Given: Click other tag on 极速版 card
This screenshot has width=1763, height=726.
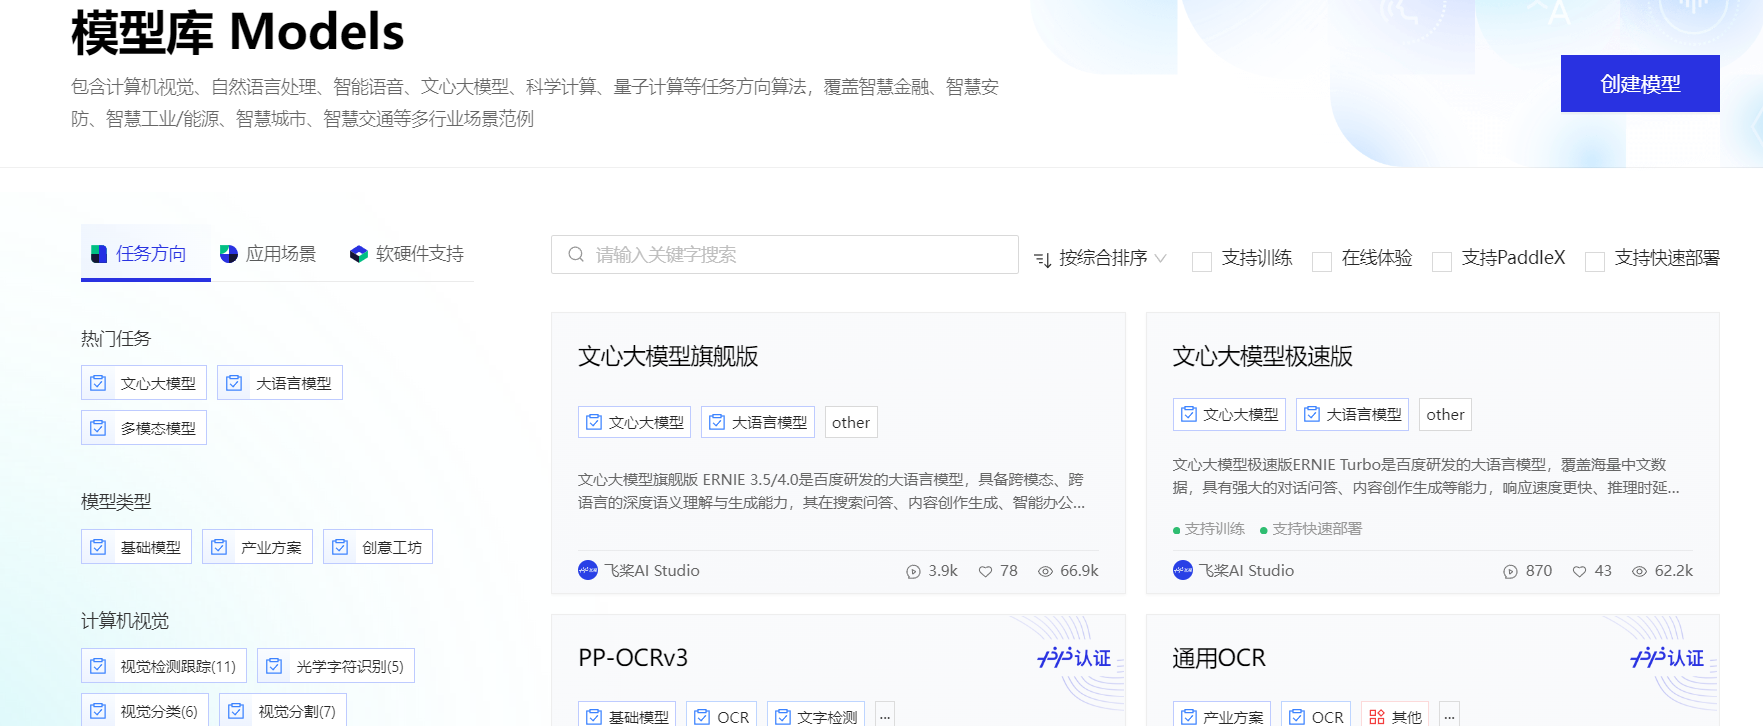Looking at the screenshot, I should pyautogui.click(x=1445, y=414).
